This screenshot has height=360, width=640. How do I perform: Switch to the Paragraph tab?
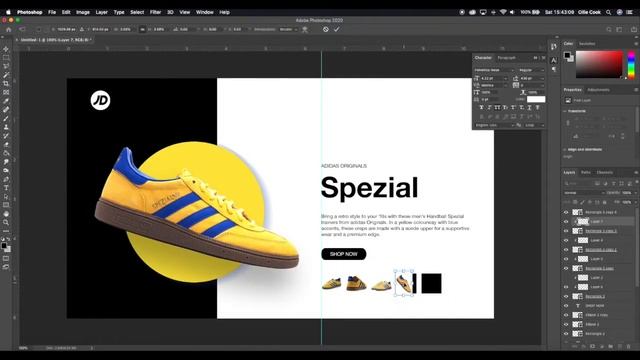(x=507, y=58)
